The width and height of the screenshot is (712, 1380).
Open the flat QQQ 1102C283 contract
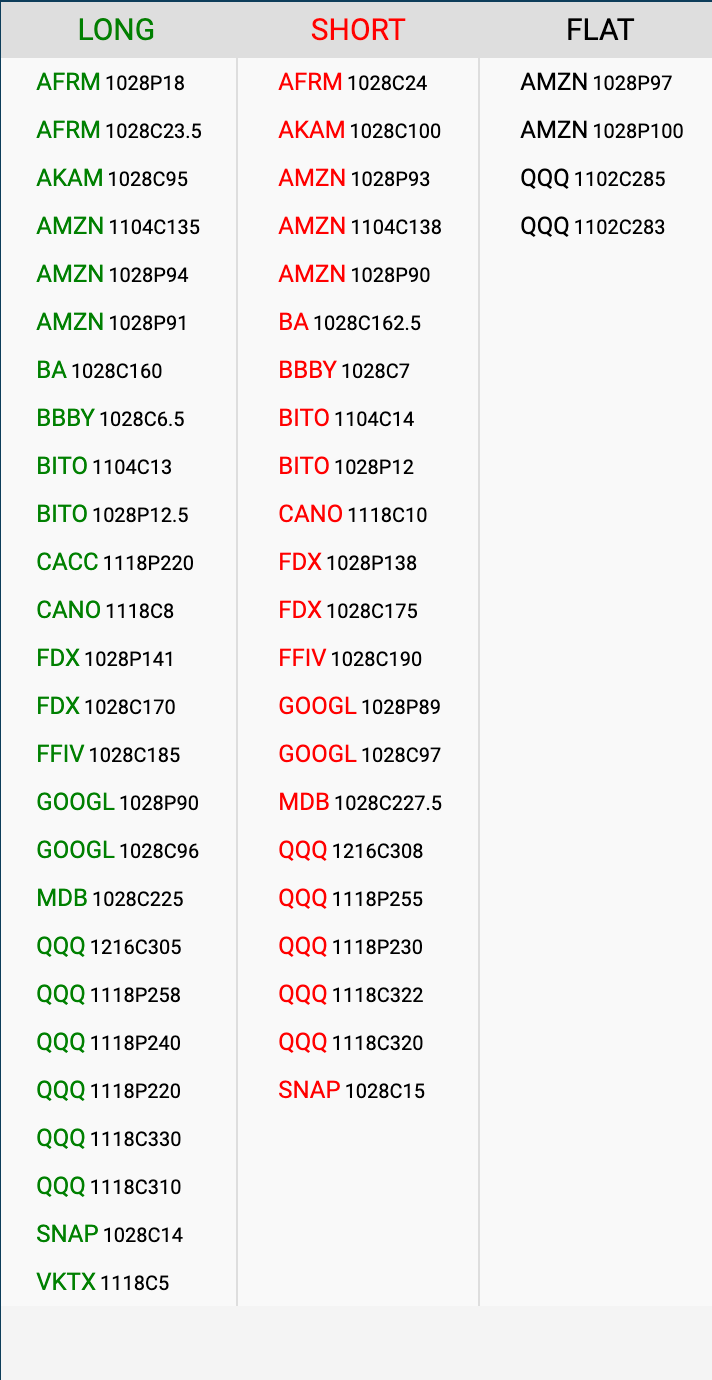click(593, 227)
